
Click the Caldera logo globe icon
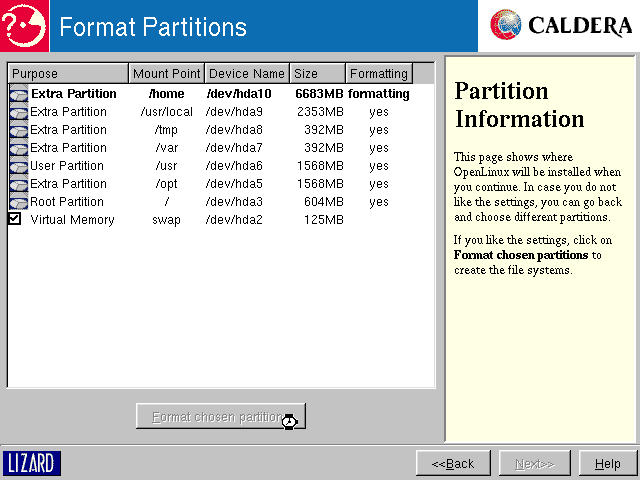pyautogui.click(x=507, y=25)
